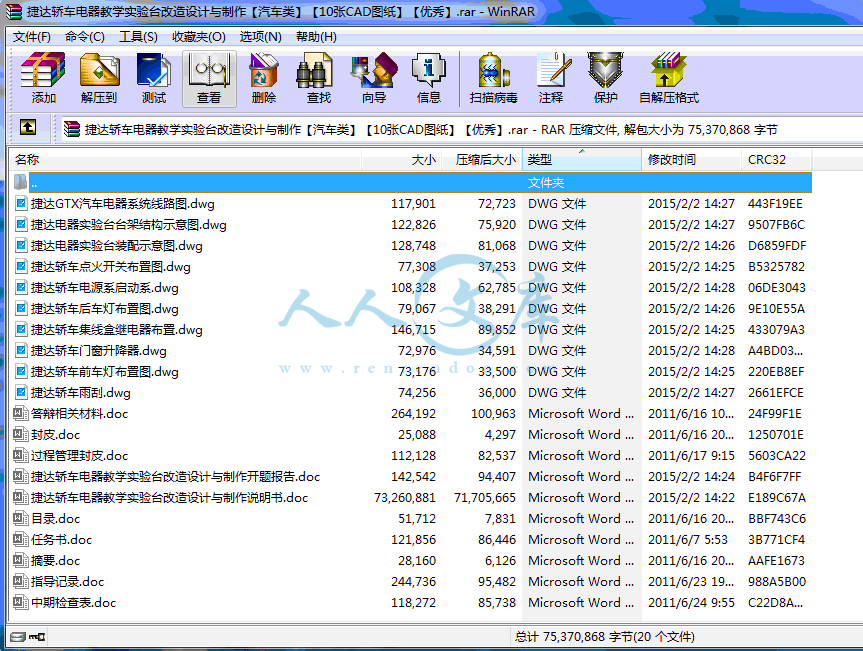Click the DWG icon for 捷达轿车雨刮.dwg

coord(21,392)
